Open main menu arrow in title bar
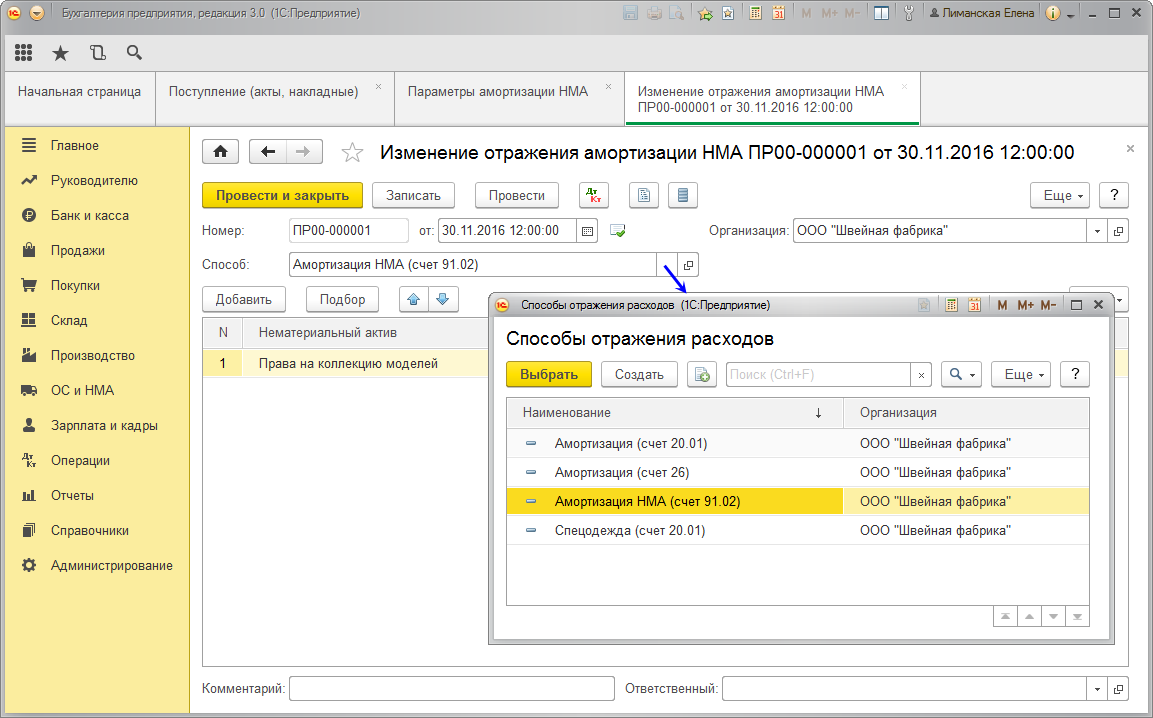 37,13
